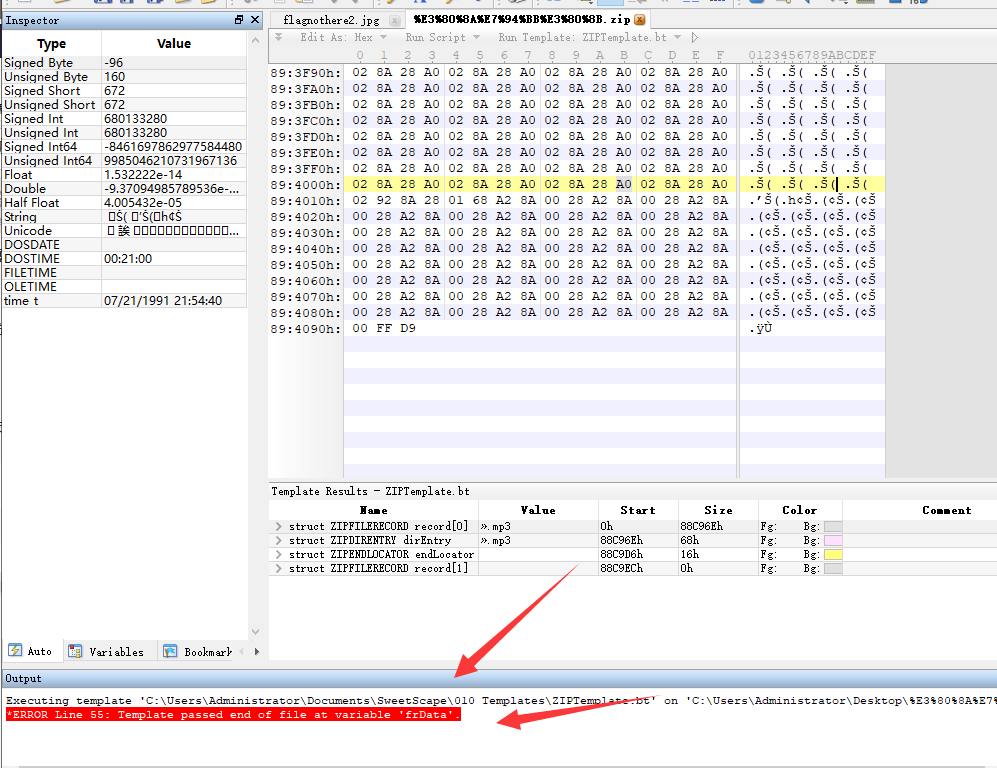Expand struct ZIPFILERECORD record[1]

(x=278, y=568)
